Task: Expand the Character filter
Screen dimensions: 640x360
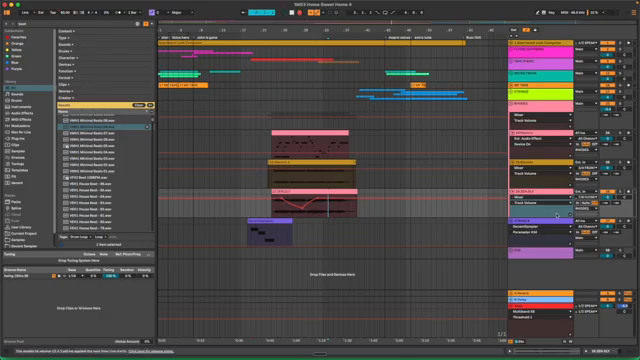Action: (68, 58)
